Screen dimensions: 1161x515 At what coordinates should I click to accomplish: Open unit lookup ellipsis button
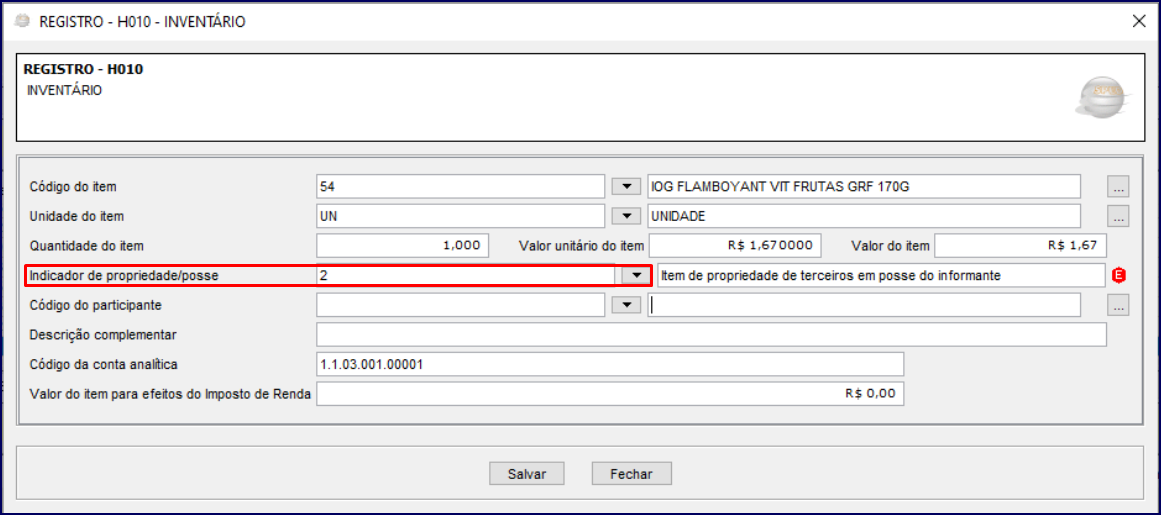[1118, 216]
